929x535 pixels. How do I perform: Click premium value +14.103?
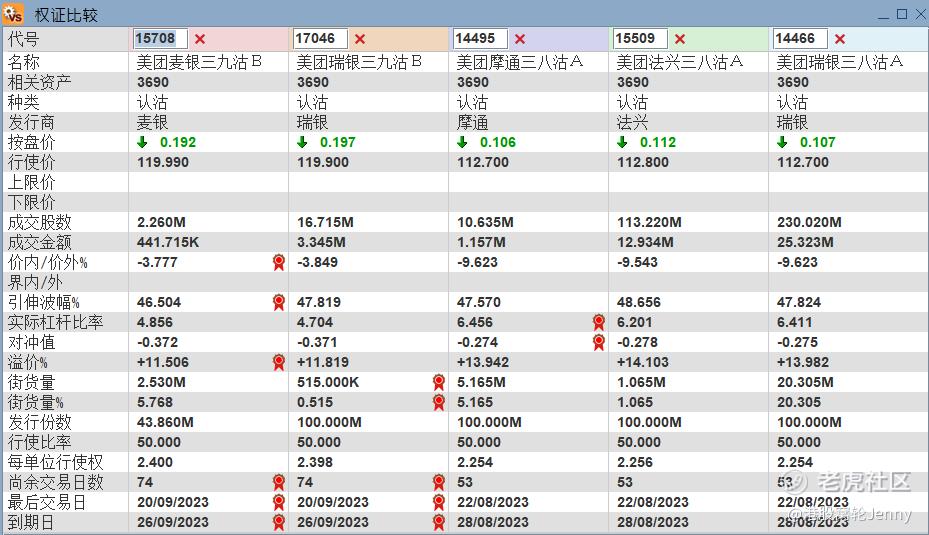click(643, 362)
